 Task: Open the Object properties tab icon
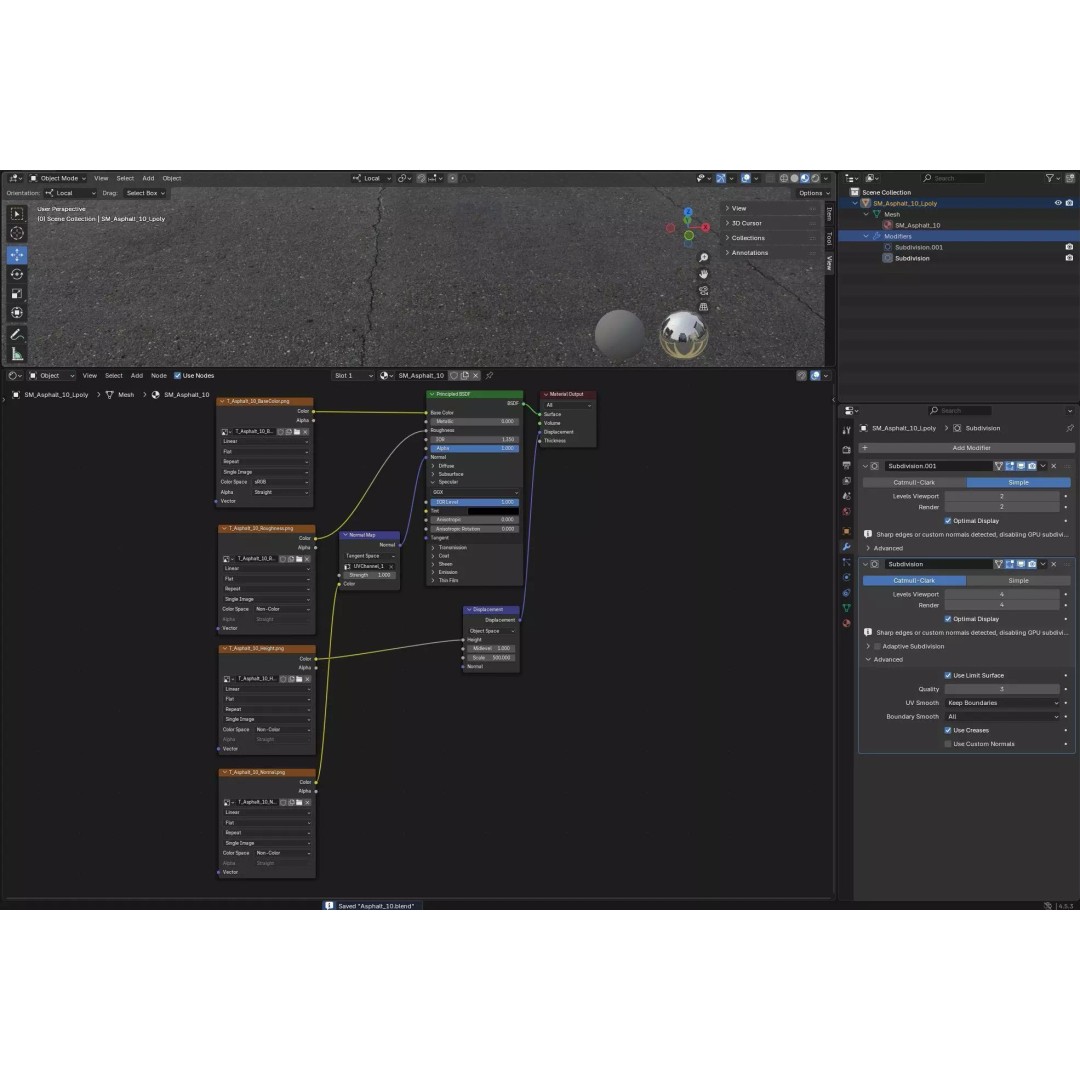click(x=847, y=532)
